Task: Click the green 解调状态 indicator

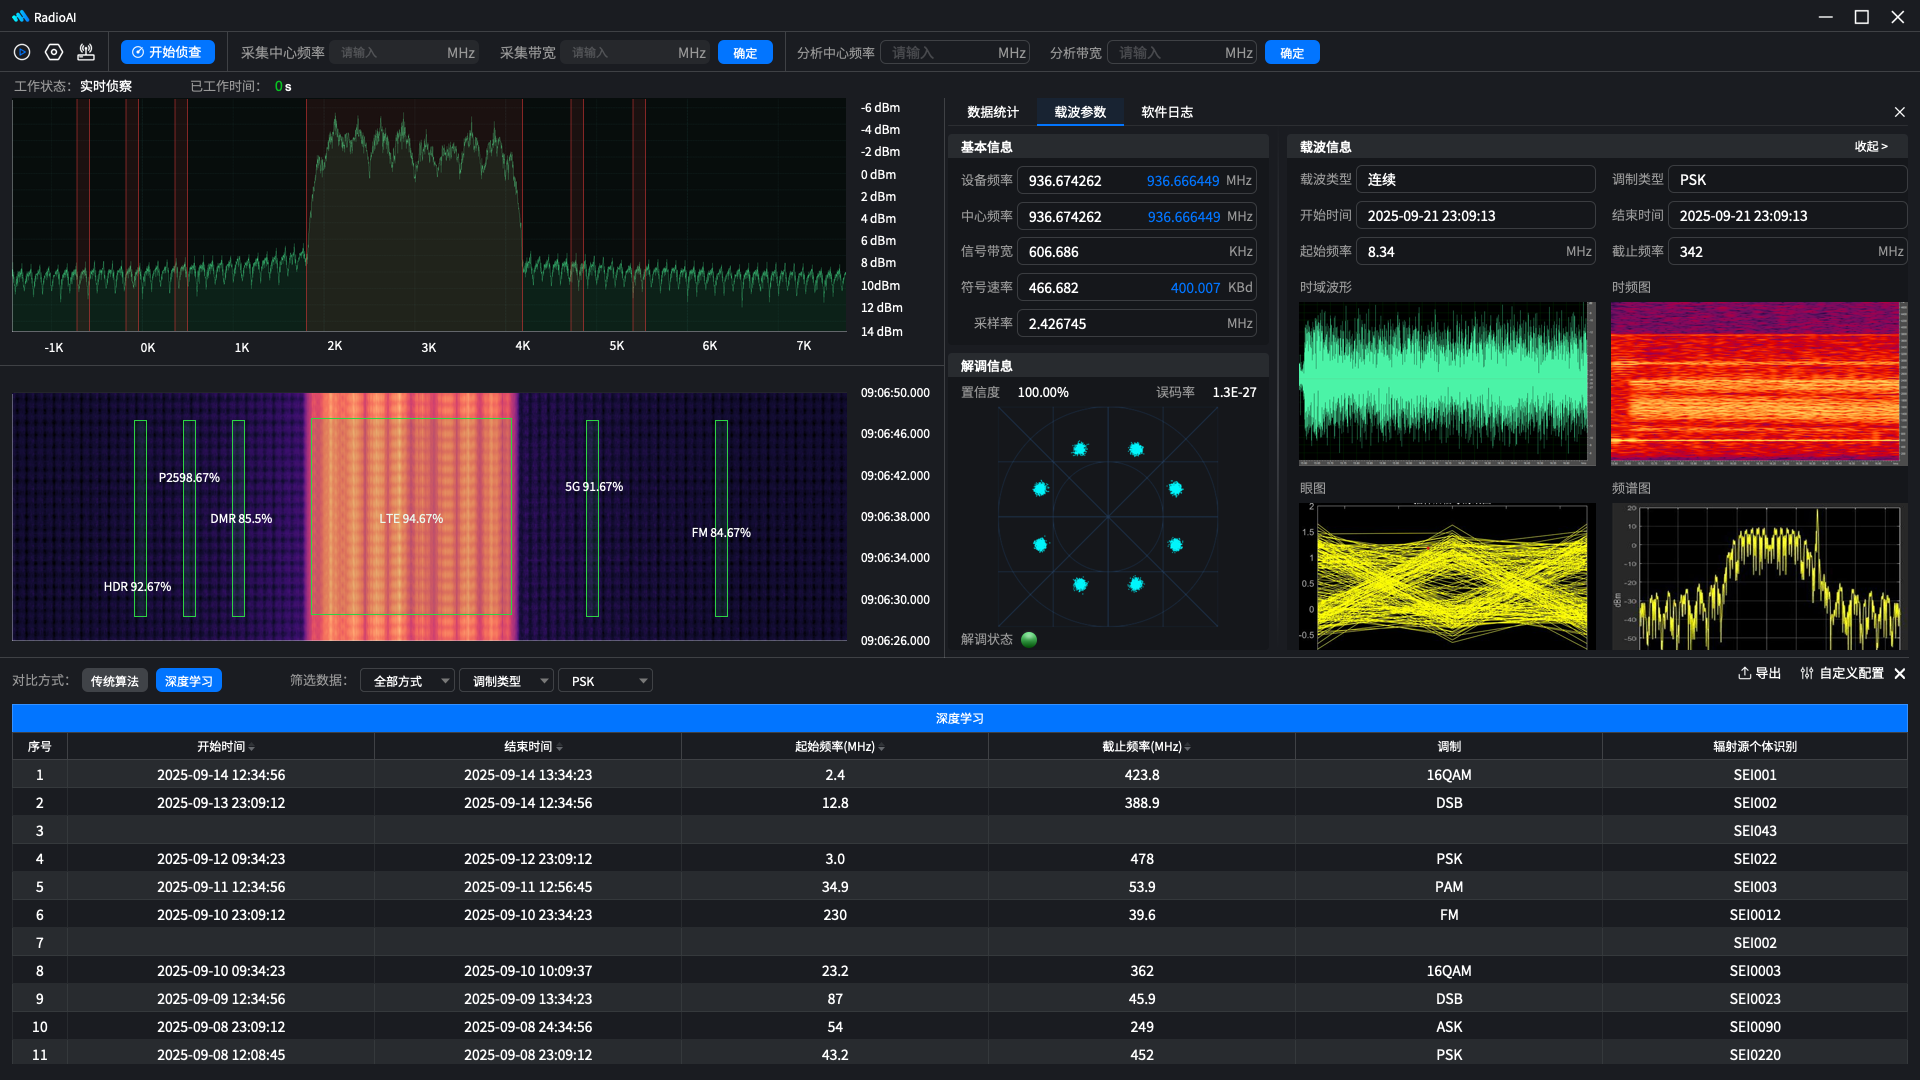Action: [1029, 639]
